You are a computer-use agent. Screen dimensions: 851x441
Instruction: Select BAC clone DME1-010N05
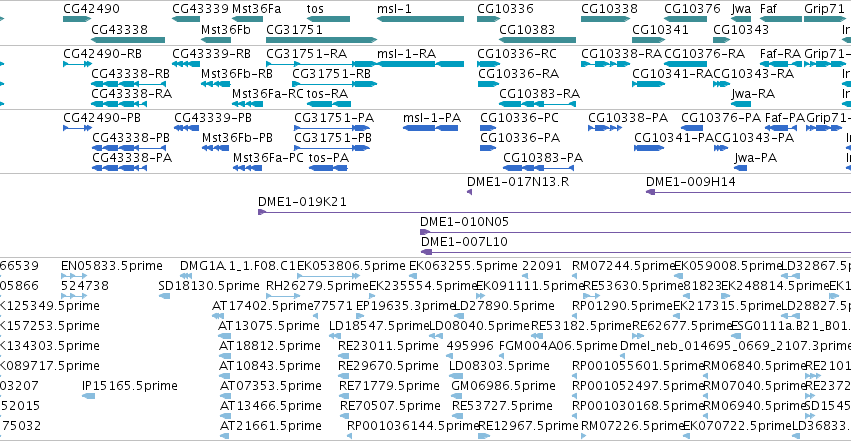[464, 222]
